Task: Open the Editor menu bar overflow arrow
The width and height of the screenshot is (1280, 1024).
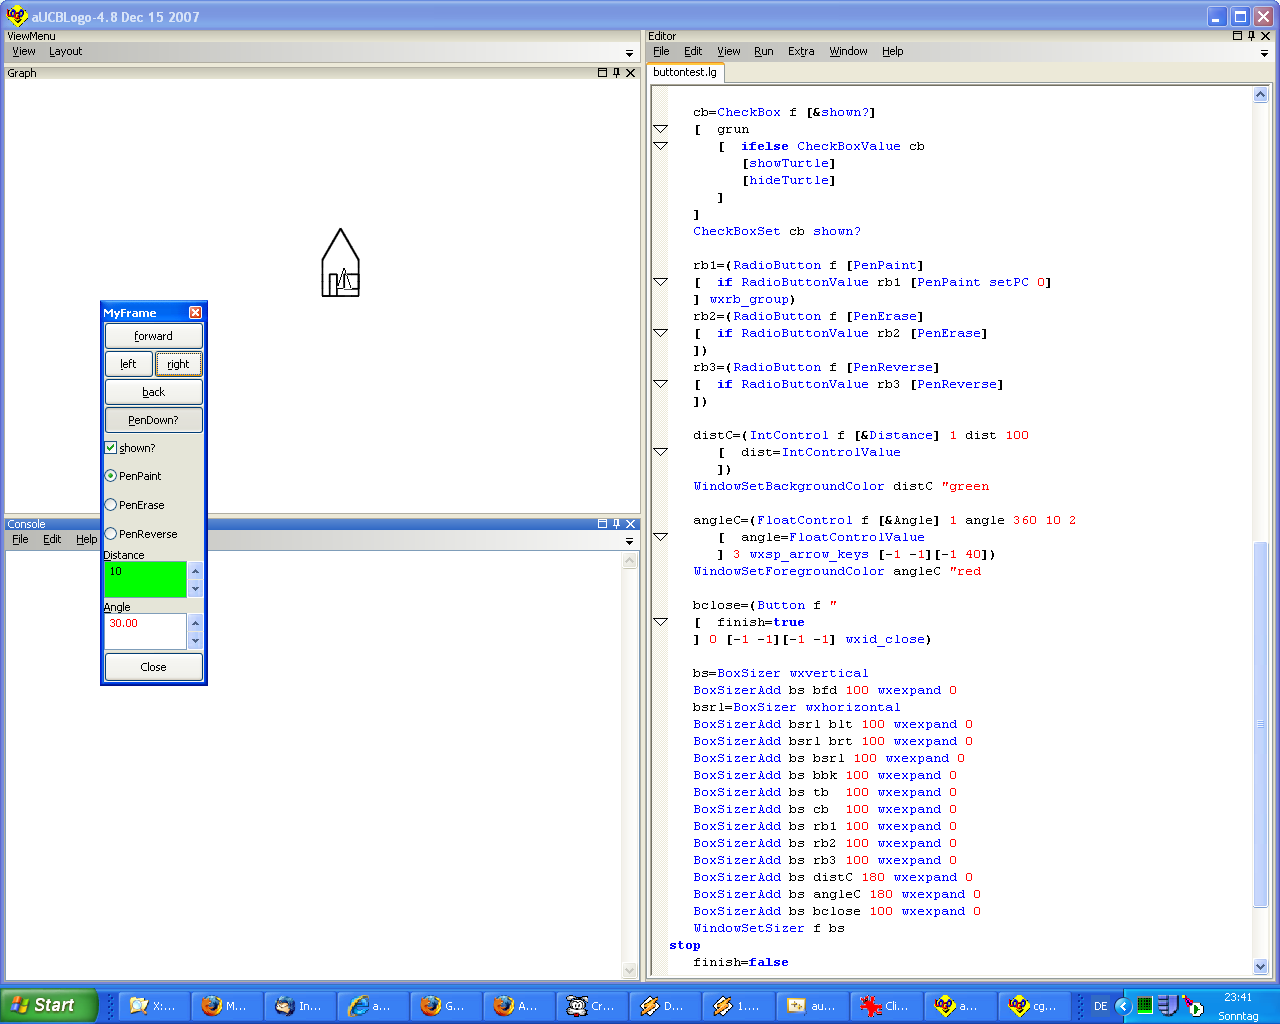Action: coord(1264,53)
